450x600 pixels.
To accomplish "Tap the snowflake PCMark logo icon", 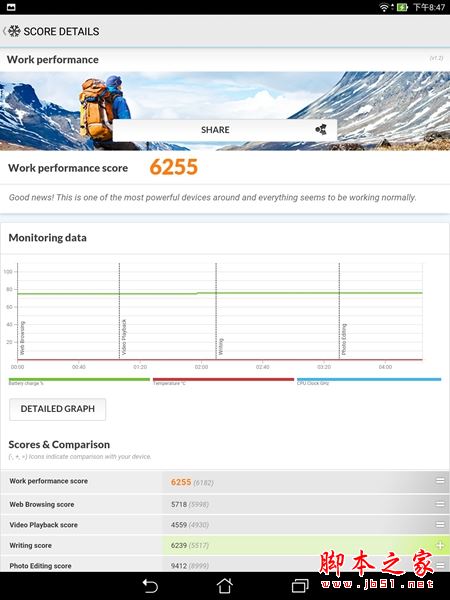I will pyautogui.click(x=14, y=31).
